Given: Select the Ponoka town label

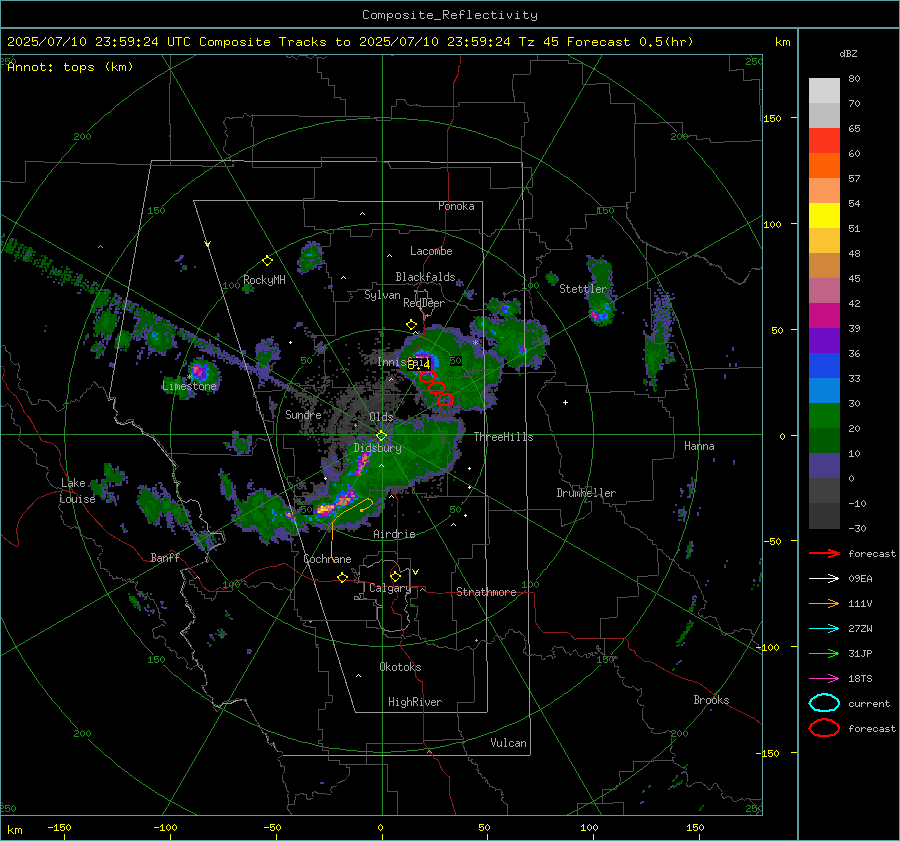Looking at the screenshot, I should click(456, 206).
